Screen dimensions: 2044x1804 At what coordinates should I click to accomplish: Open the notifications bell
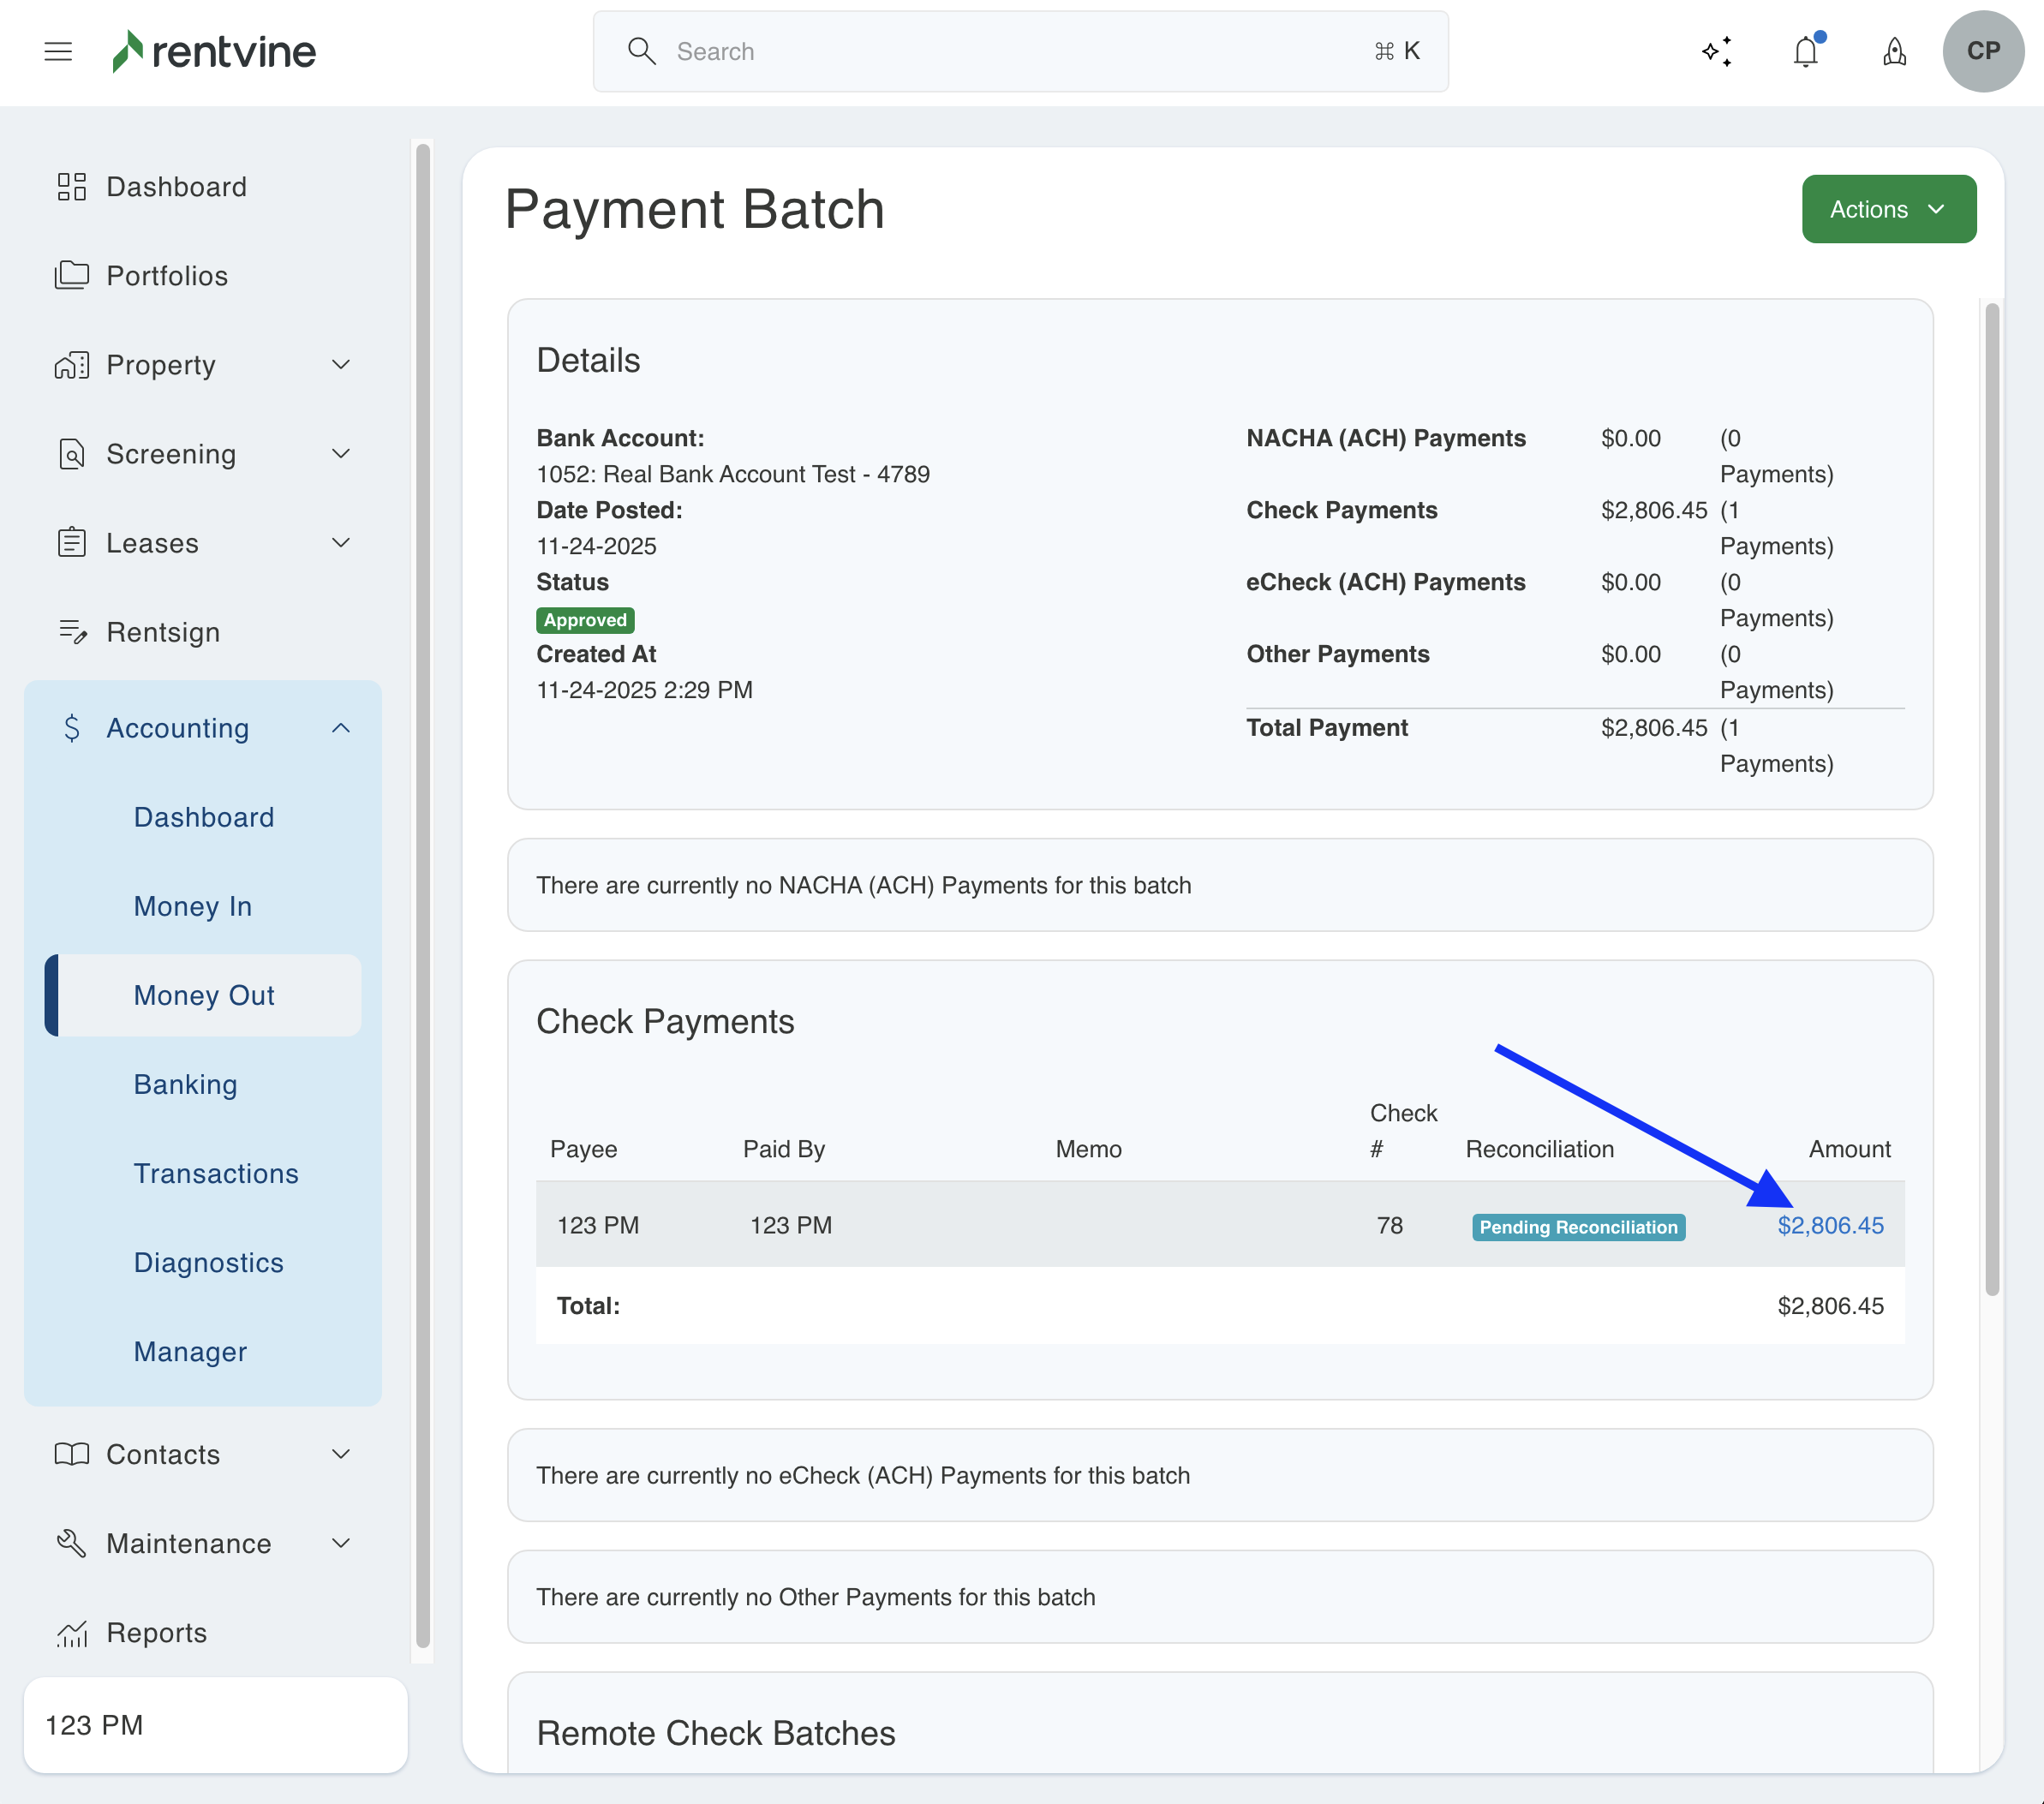click(x=1805, y=52)
